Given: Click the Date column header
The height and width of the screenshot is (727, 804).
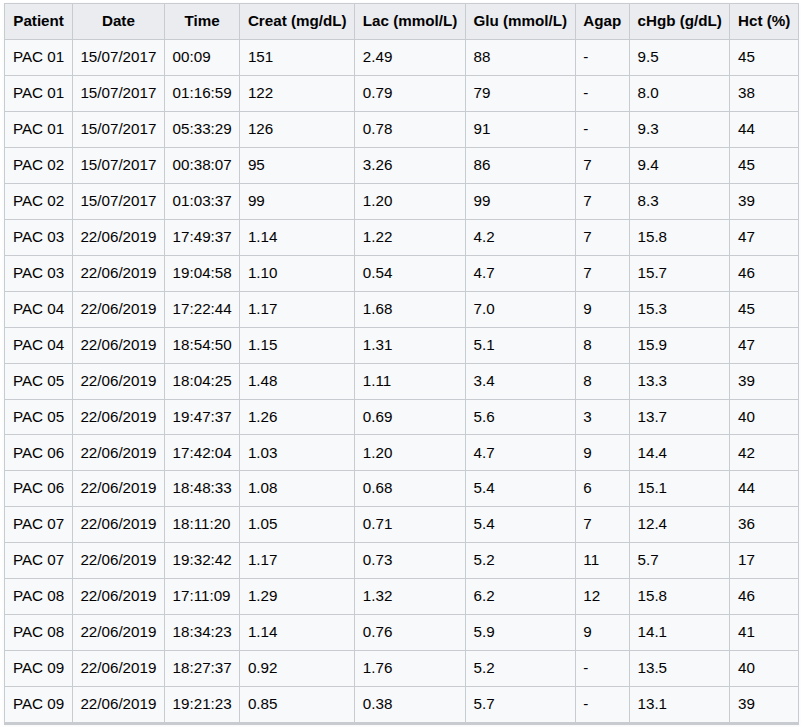Looking at the screenshot, I should tap(118, 22).
